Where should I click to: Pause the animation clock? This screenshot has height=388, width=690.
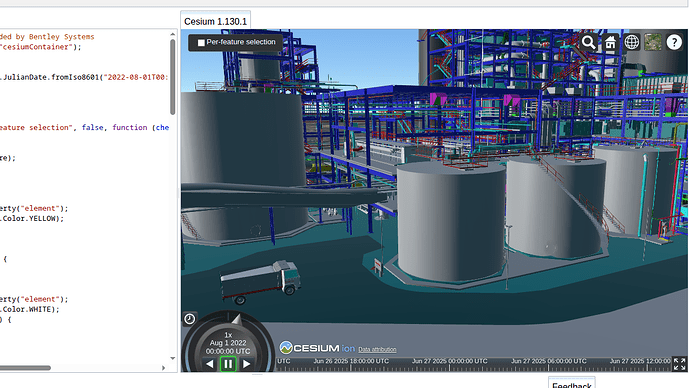[228, 364]
